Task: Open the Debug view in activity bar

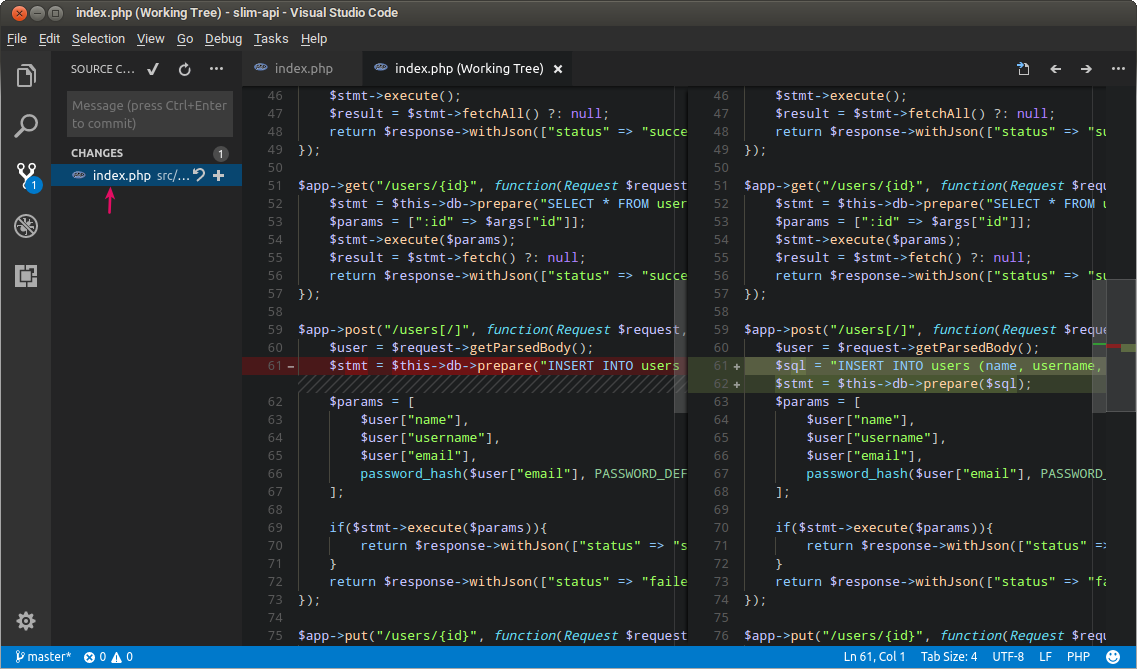Action: (x=26, y=227)
